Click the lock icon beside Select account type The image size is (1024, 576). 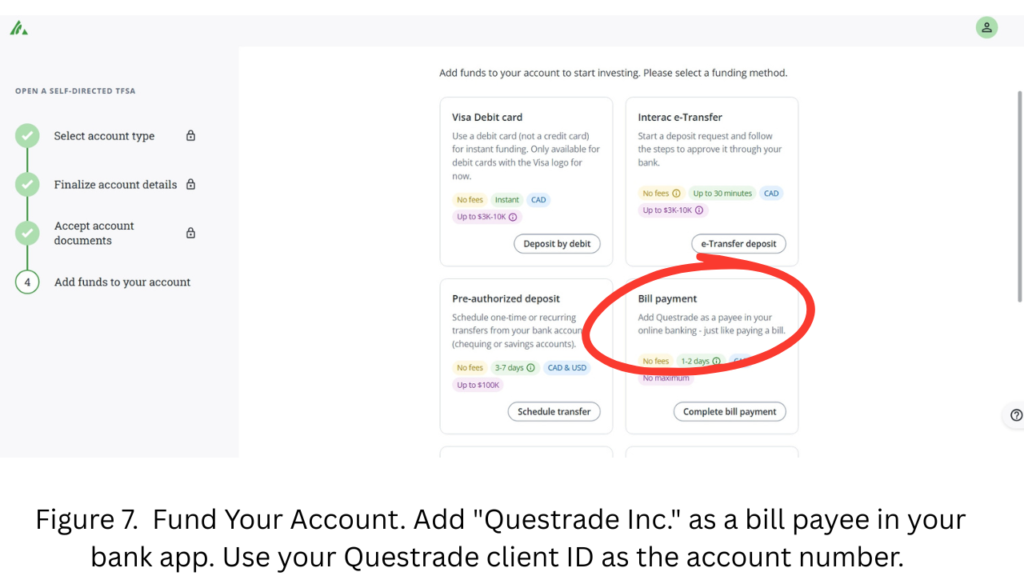190,135
